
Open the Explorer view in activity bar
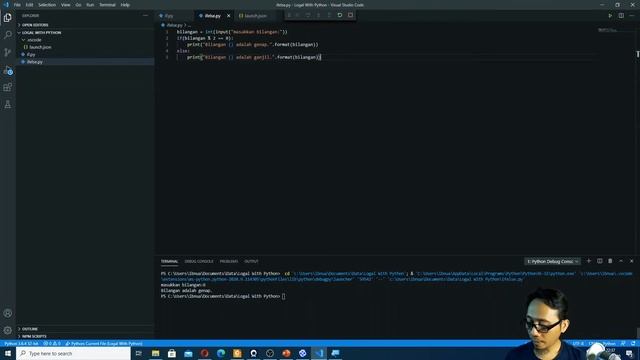[x=7, y=18]
